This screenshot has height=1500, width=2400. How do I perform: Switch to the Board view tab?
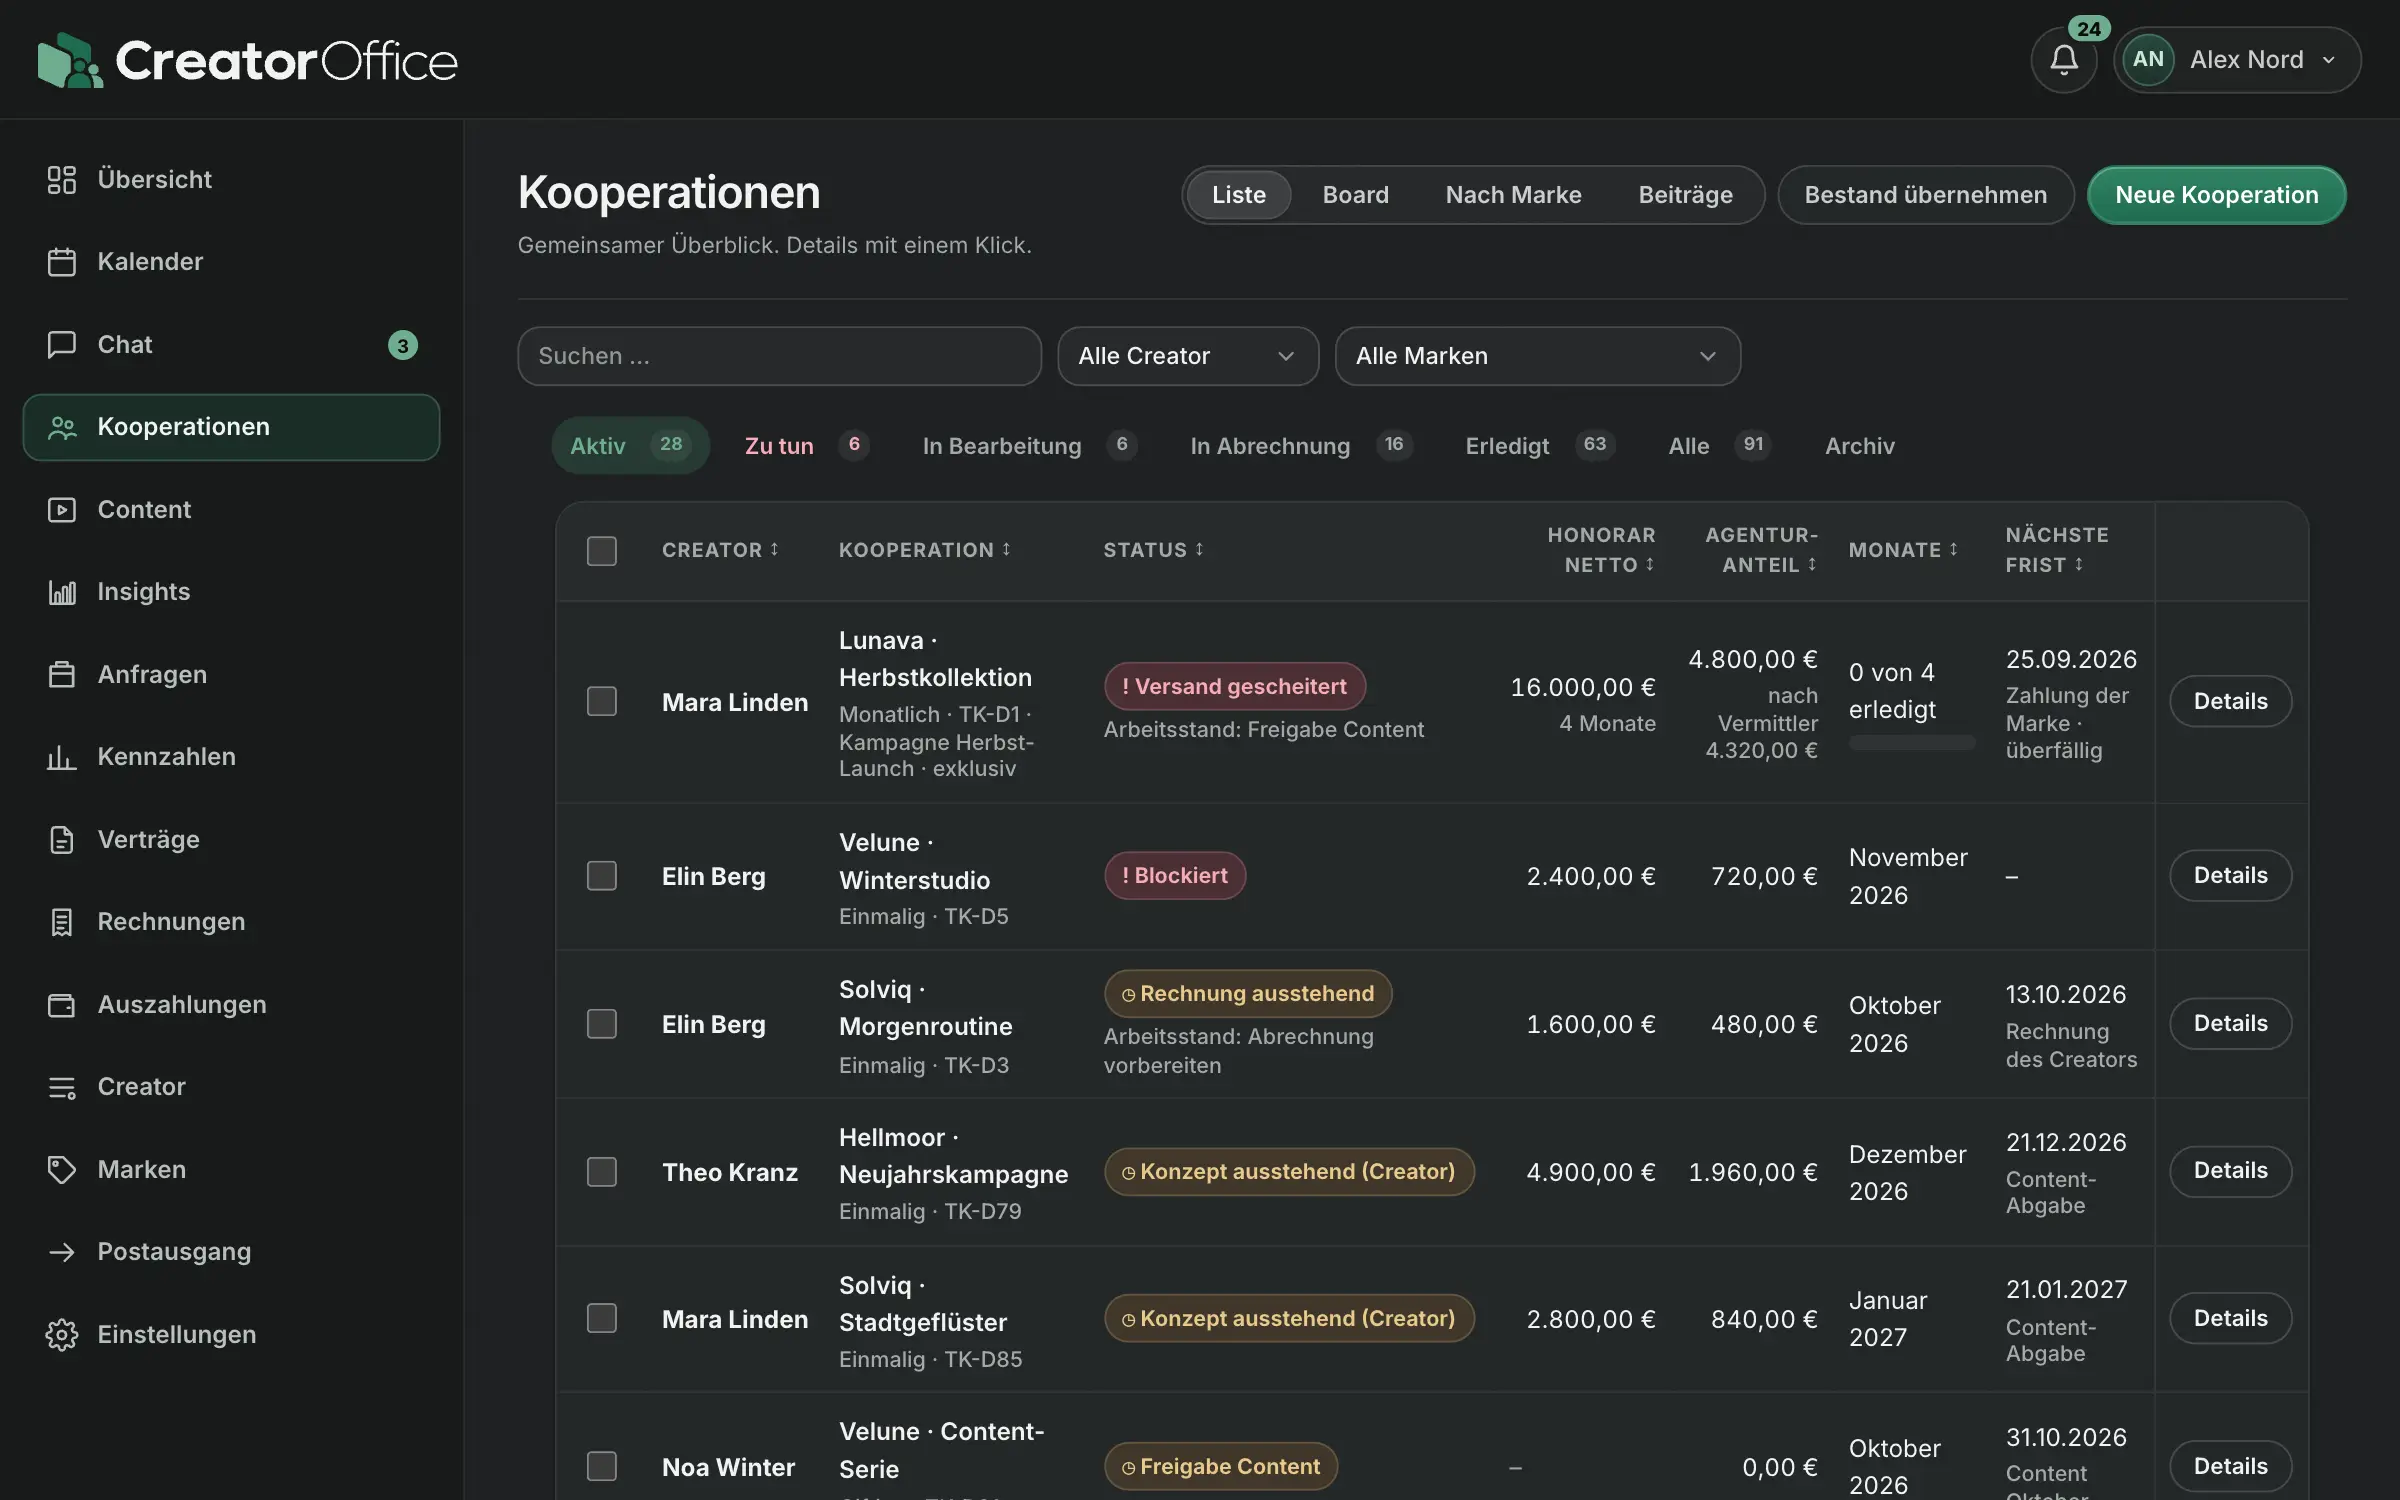1355,195
